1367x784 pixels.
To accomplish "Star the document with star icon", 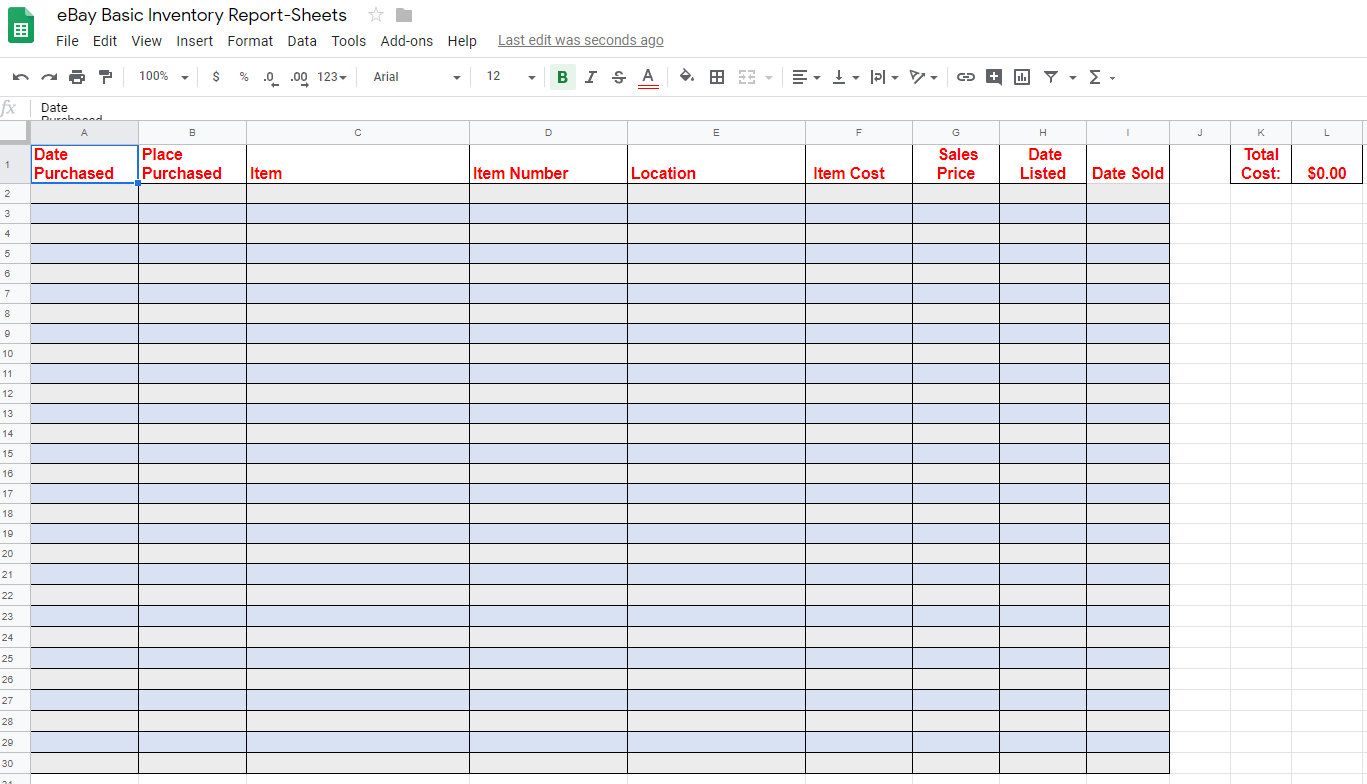I will pyautogui.click(x=376, y=15).
